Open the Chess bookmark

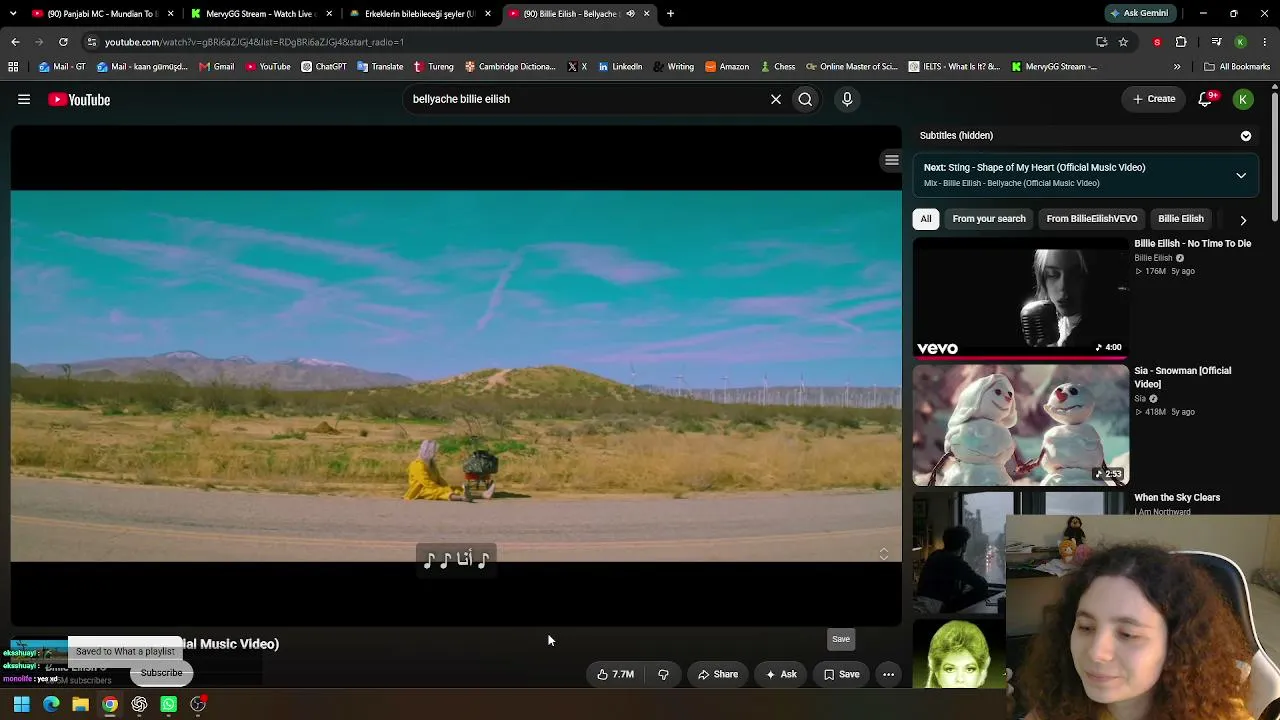(x=777, y=67)
